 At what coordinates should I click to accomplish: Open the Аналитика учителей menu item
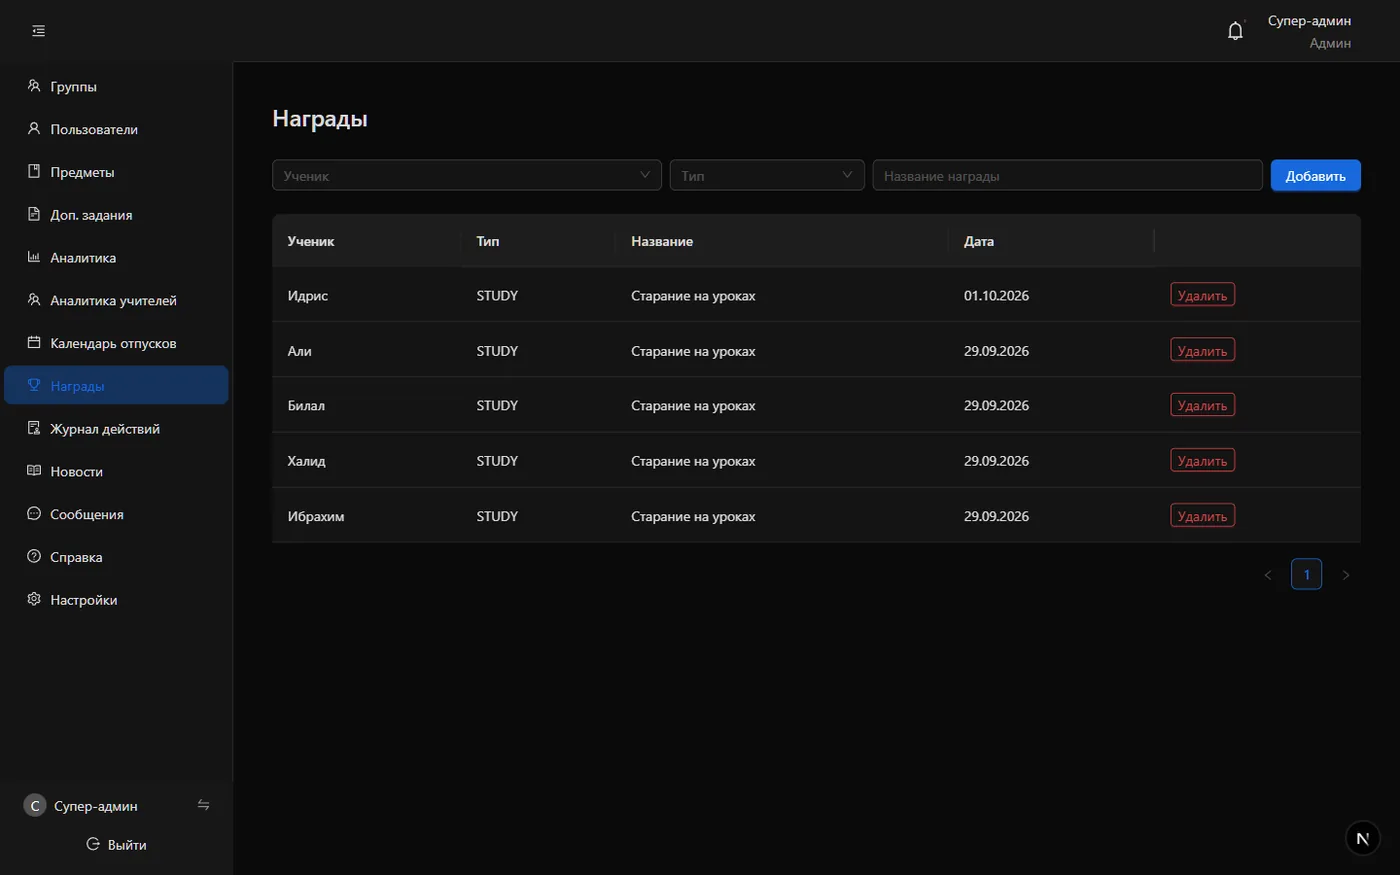(x=116, y=300)
